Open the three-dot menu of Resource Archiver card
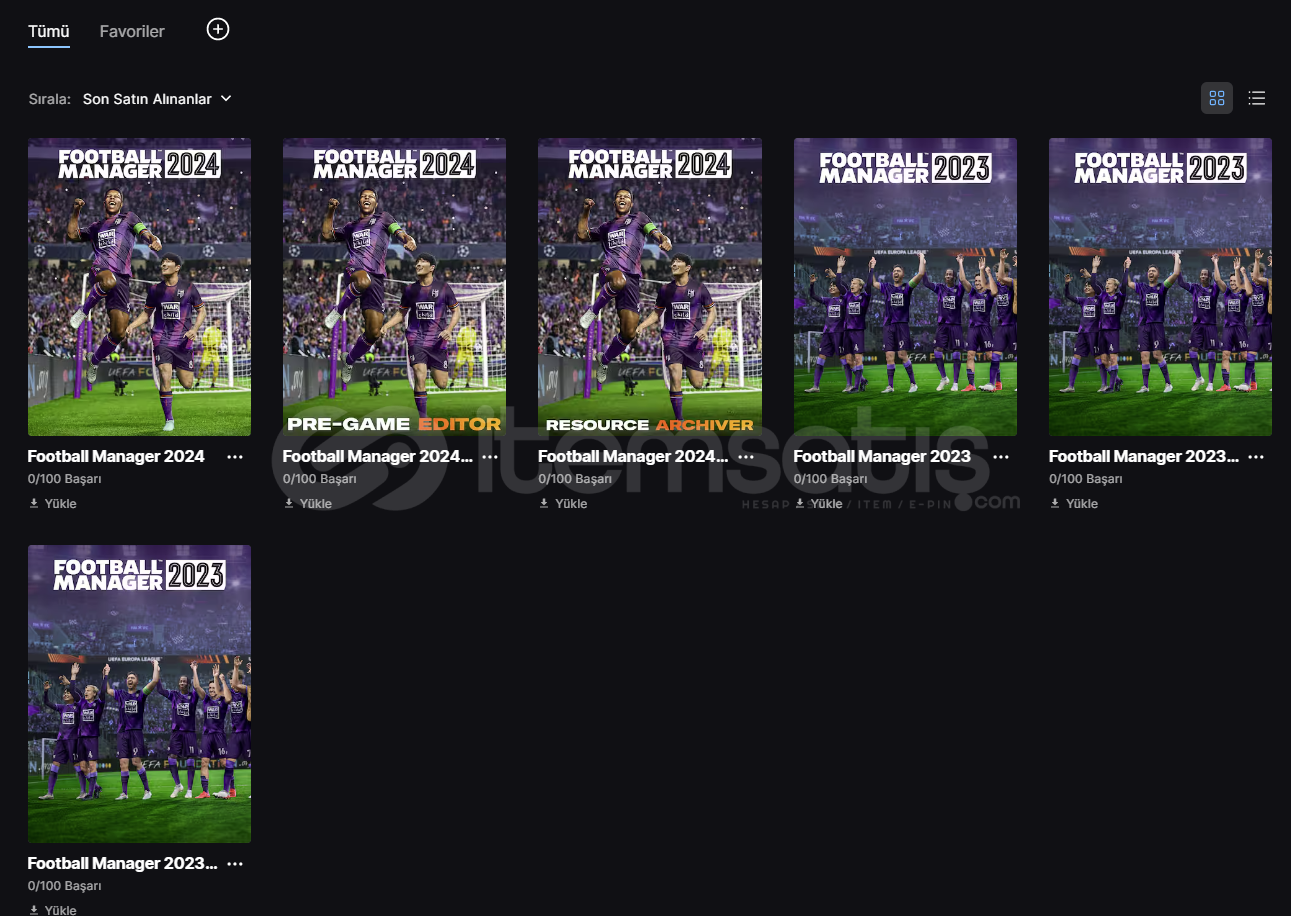Viewport: 1291px width, 916px height. click(745, 456)
